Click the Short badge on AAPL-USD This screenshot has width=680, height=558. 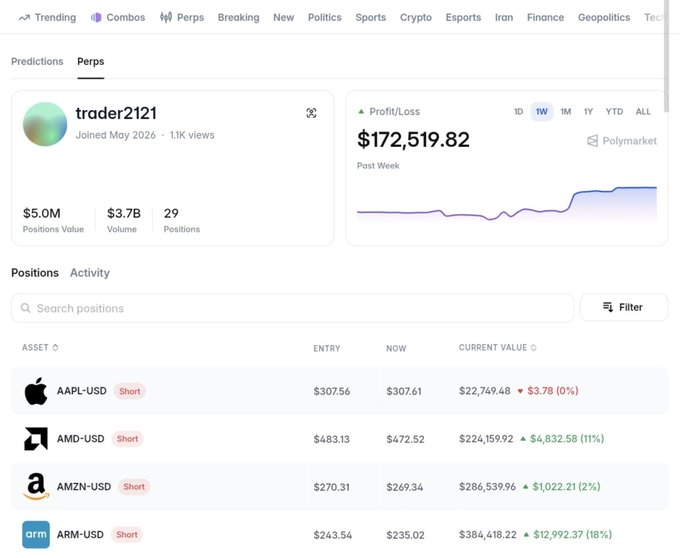click(x=130, y=391)
